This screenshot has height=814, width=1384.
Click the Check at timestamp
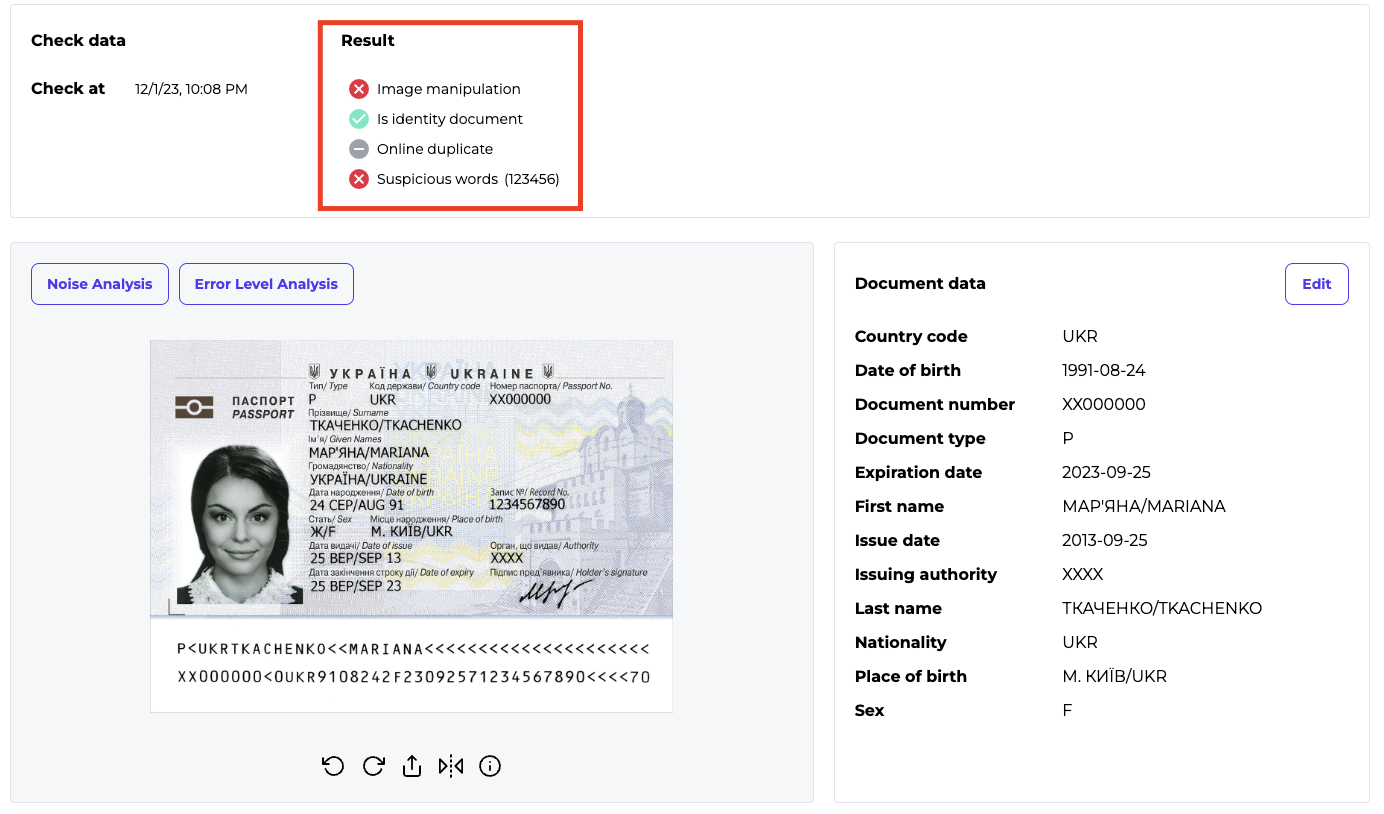191,89
